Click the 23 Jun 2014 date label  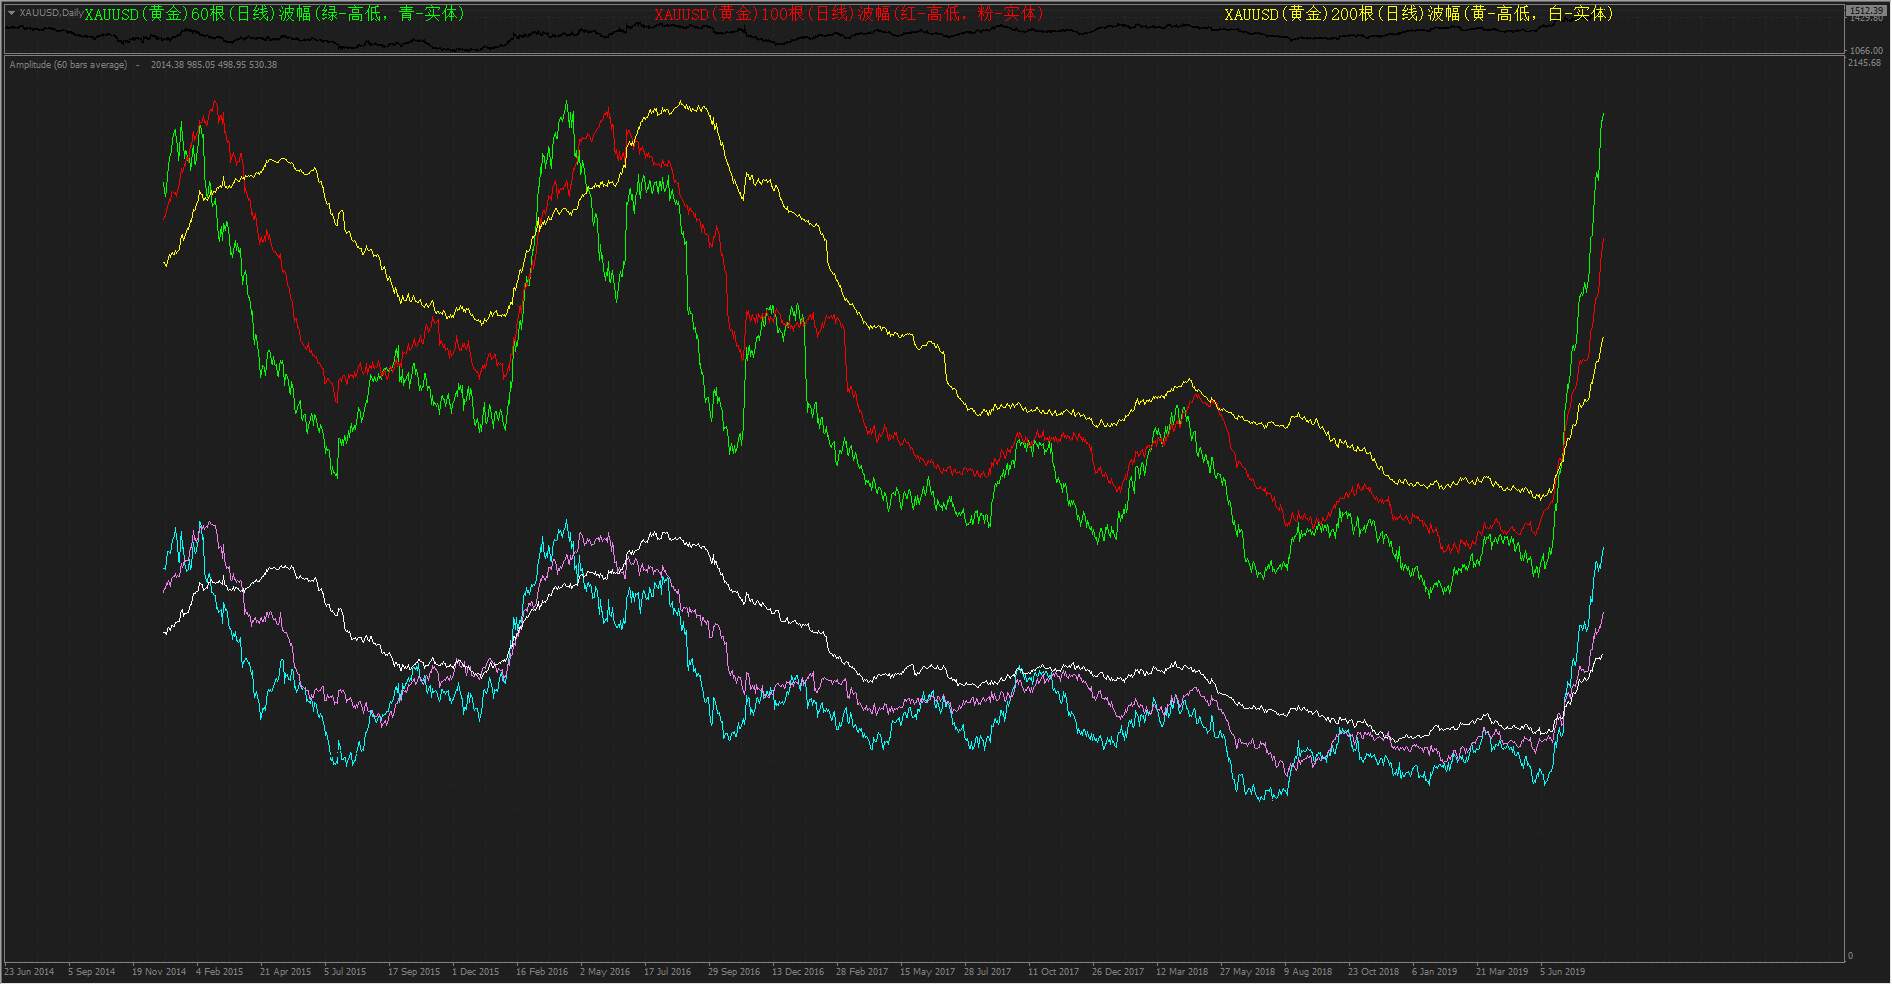[x=29, y=972]
